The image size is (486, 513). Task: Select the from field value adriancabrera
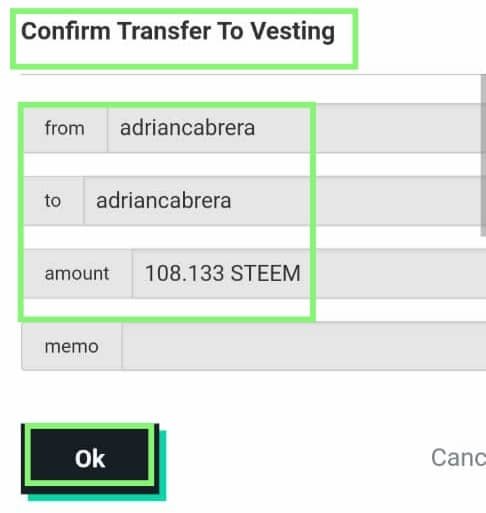tap(187, 128)
